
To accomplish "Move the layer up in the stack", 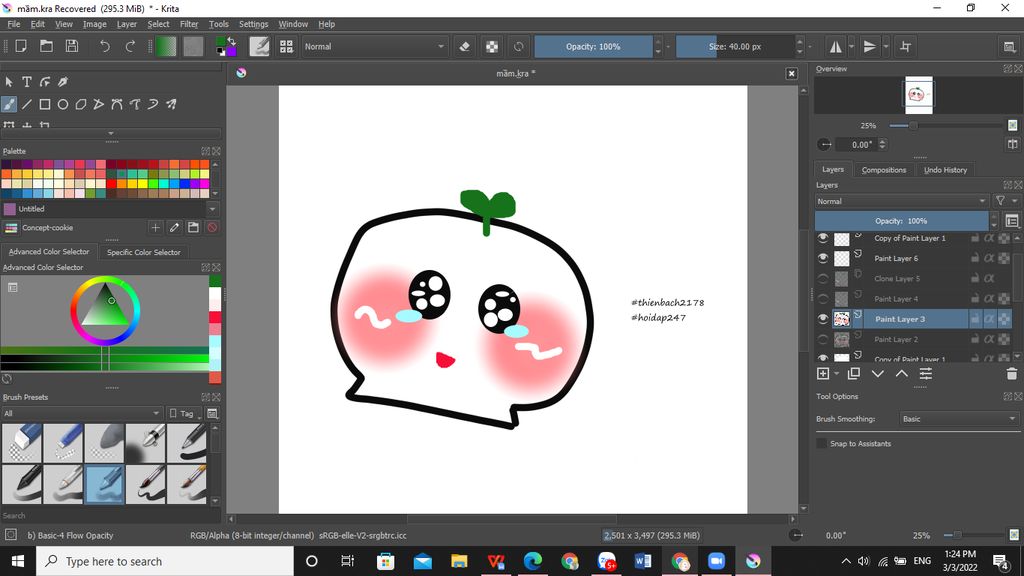I will click(x=902, y=374).
